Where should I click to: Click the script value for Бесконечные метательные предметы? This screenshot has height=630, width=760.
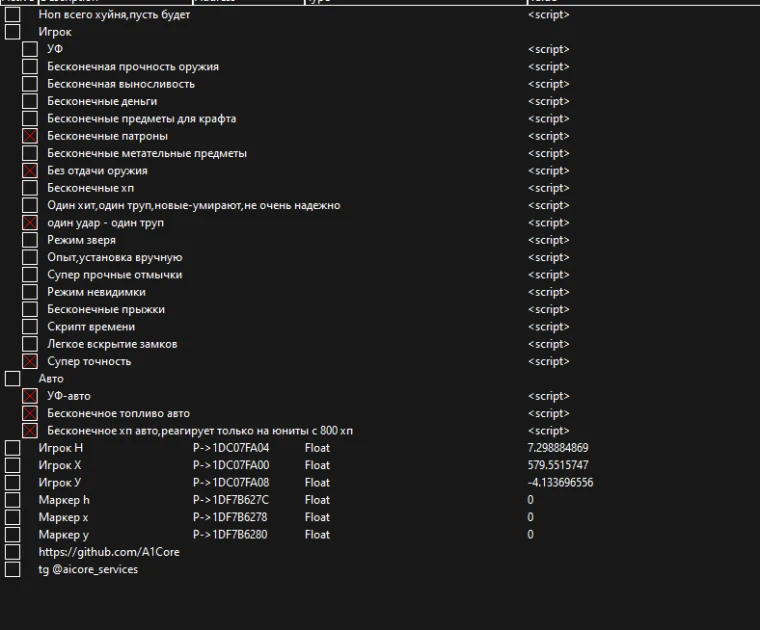(548, 153)
